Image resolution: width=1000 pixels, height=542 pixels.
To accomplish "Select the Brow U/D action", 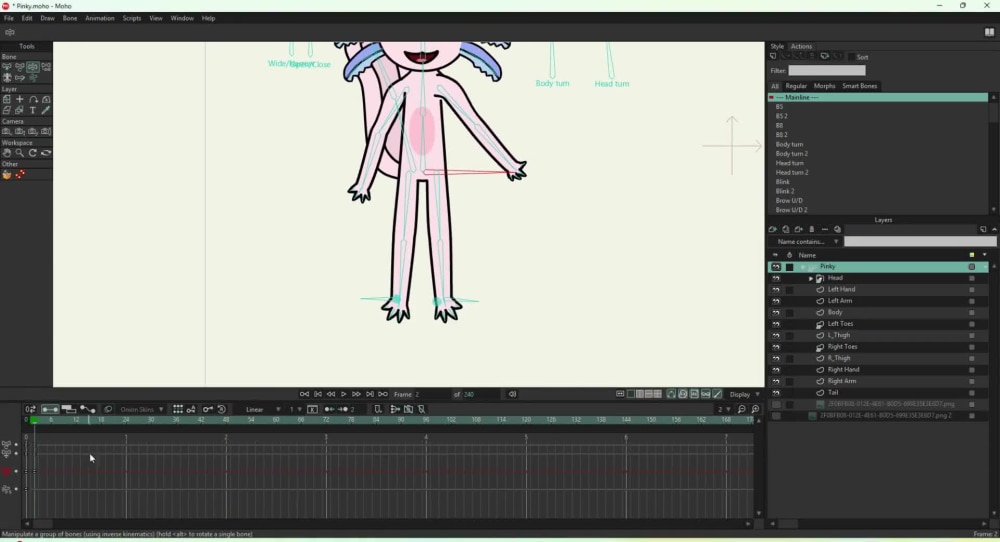I will [789, 200].
